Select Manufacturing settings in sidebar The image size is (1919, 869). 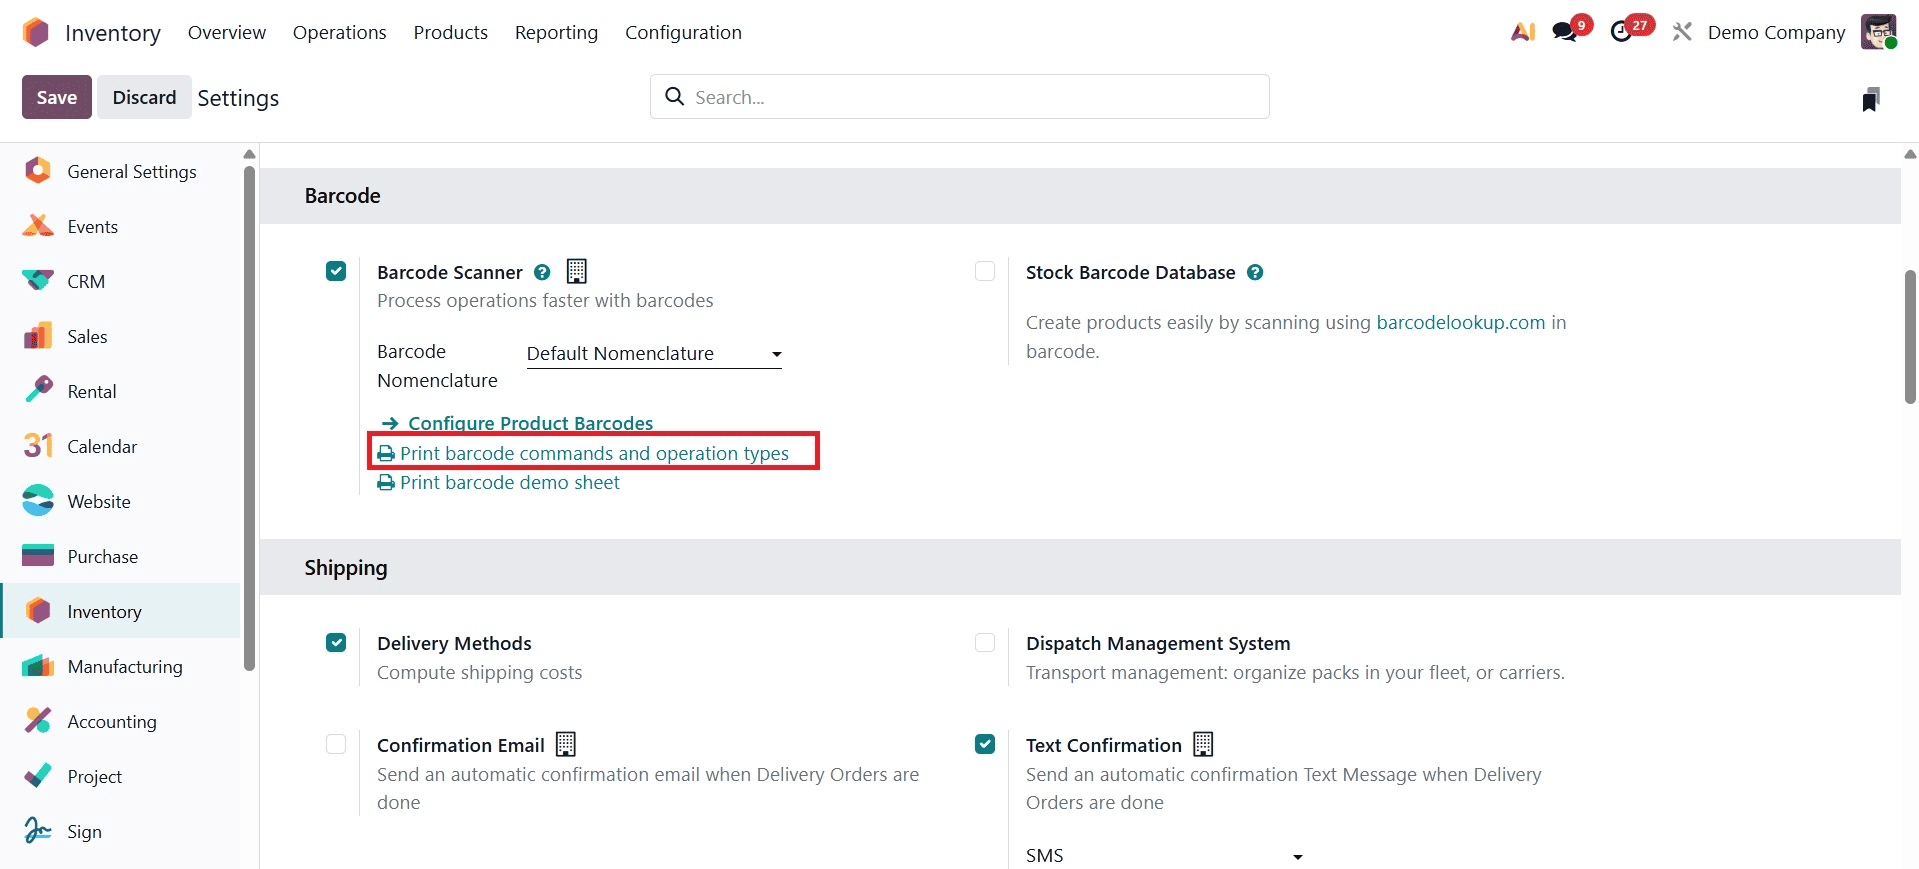click(x=120, y=666)
